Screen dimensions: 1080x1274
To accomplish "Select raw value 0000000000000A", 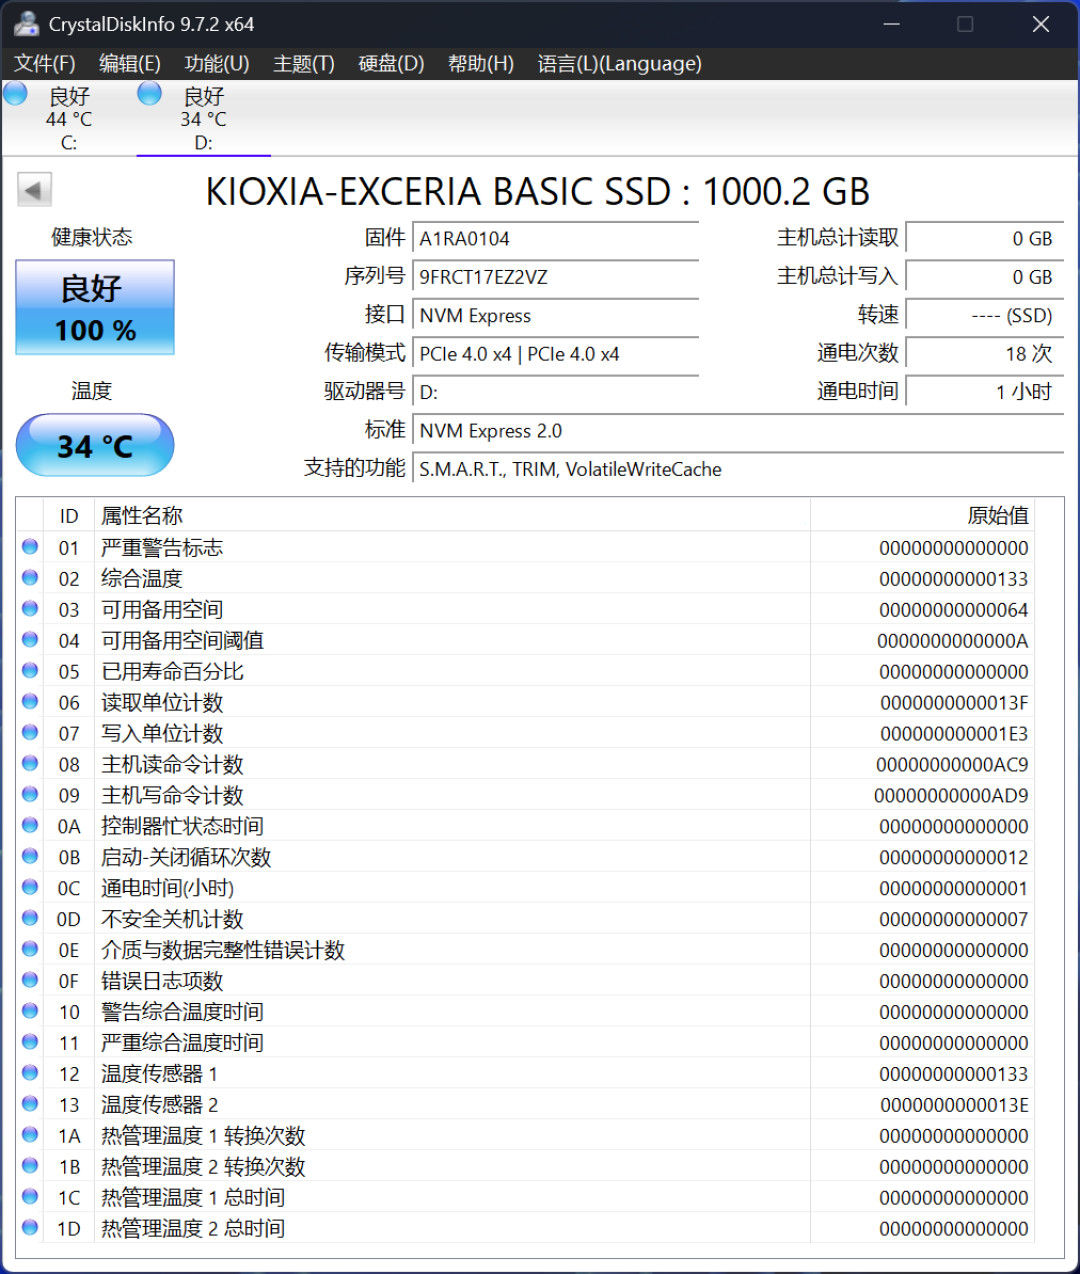I will click(953, 641).
